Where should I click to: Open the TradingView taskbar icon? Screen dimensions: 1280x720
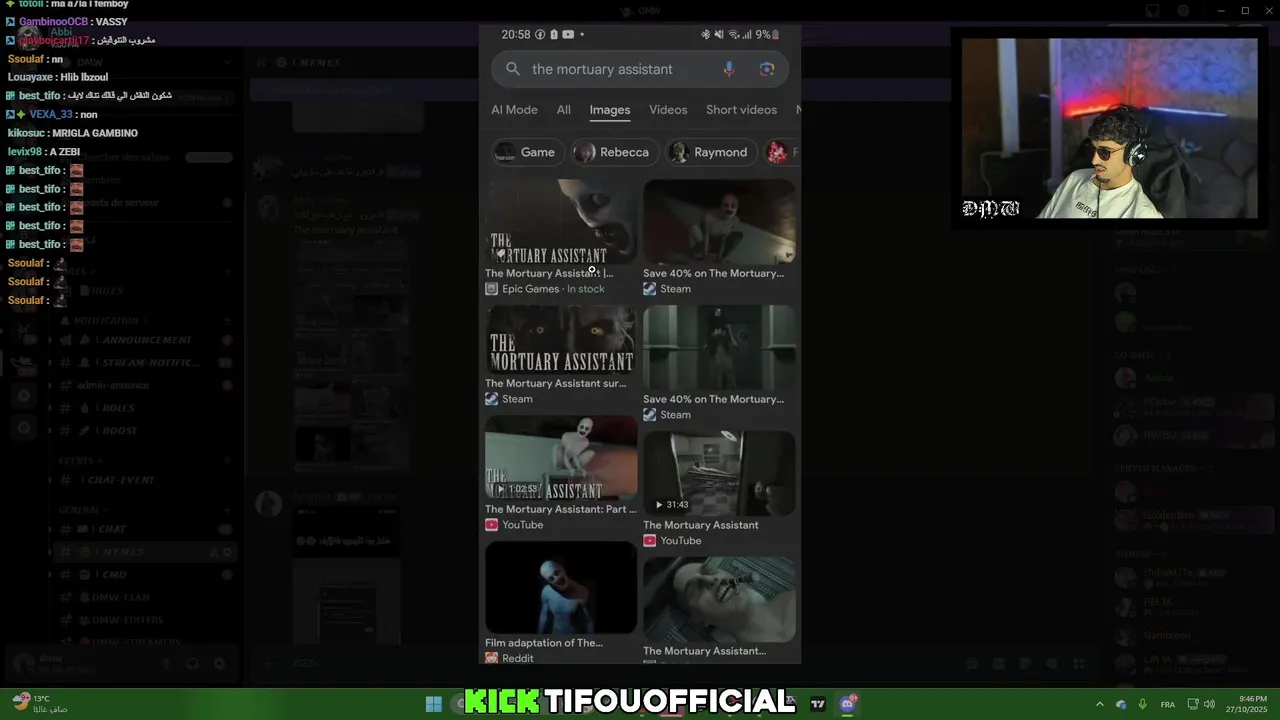pyautogui.click(x=818, y=704)
